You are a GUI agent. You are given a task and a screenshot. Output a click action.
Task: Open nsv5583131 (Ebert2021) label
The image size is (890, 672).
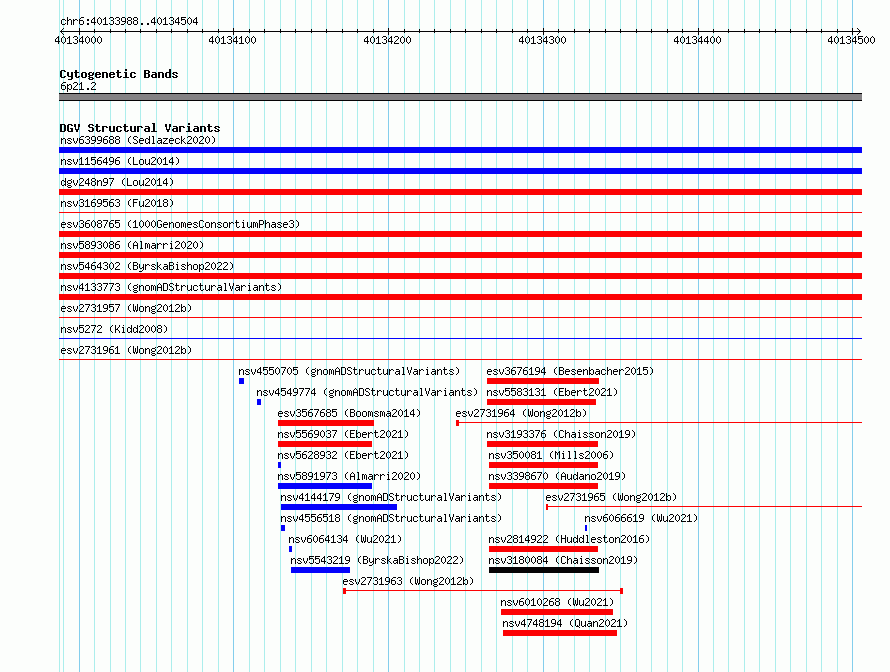click(552, 392)
